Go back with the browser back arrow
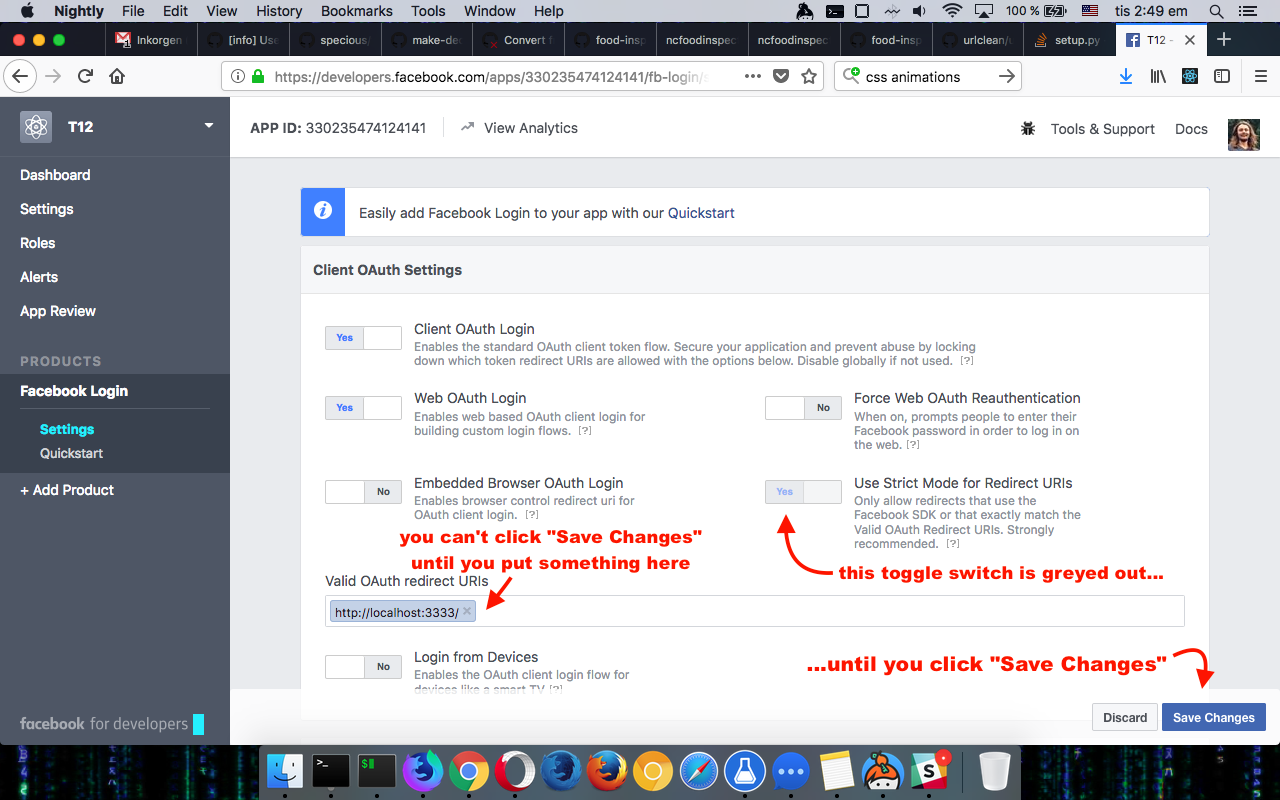1280x800 pixels. tap(20, 76)
